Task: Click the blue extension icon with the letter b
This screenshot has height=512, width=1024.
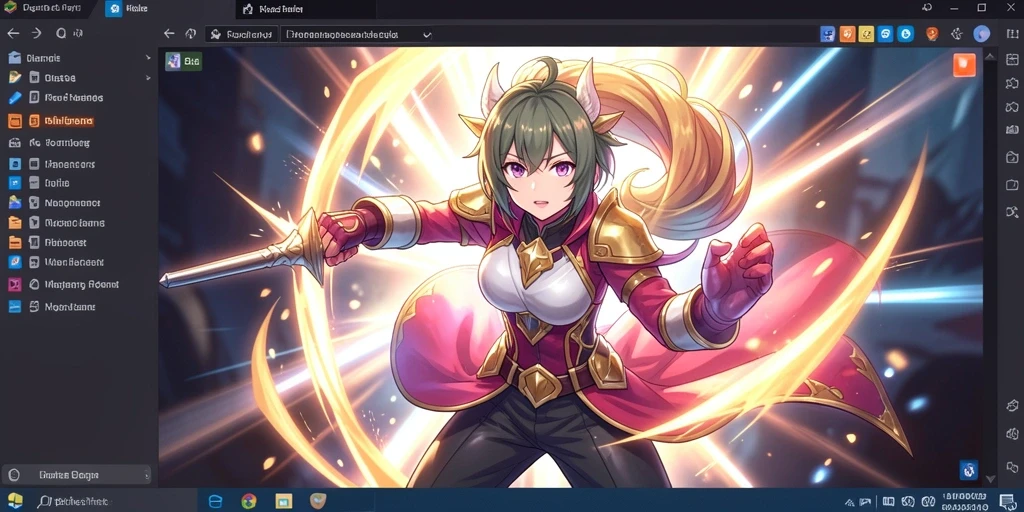Action: [906, 34]
